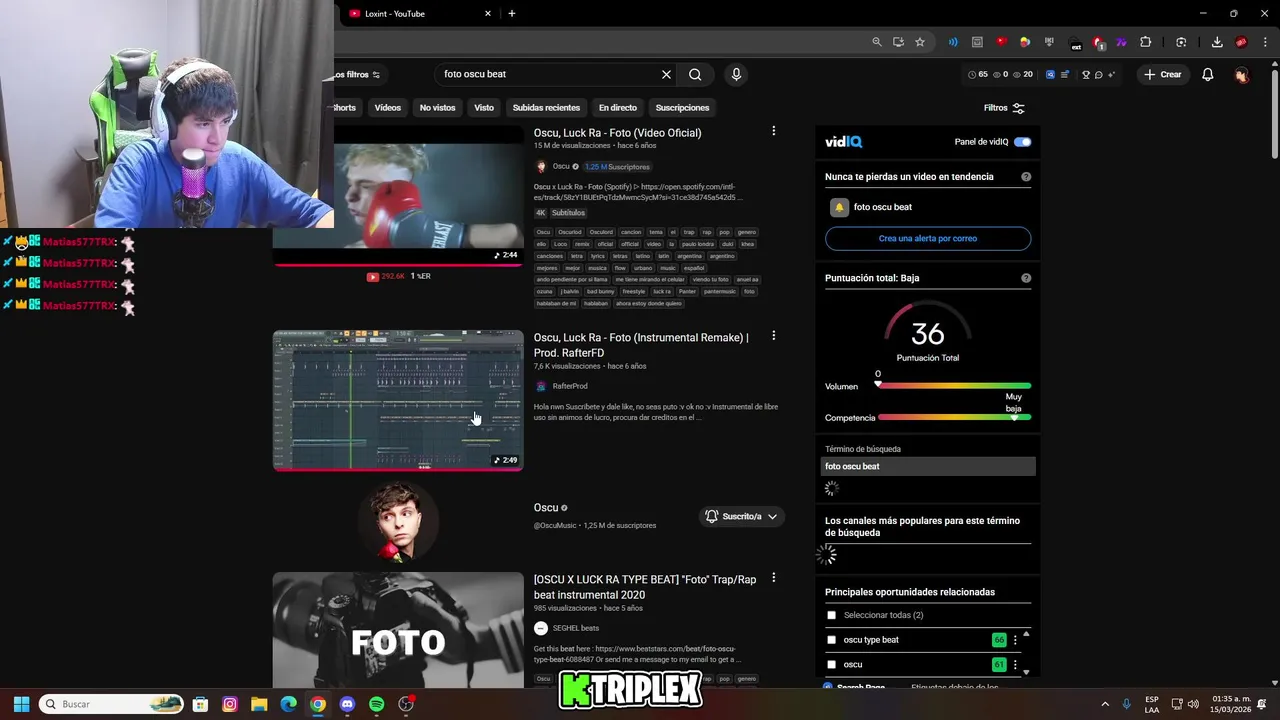Open Instagram from the taskbar
The width and height of the screenshot is (1280, 720).
pos(230,704)
